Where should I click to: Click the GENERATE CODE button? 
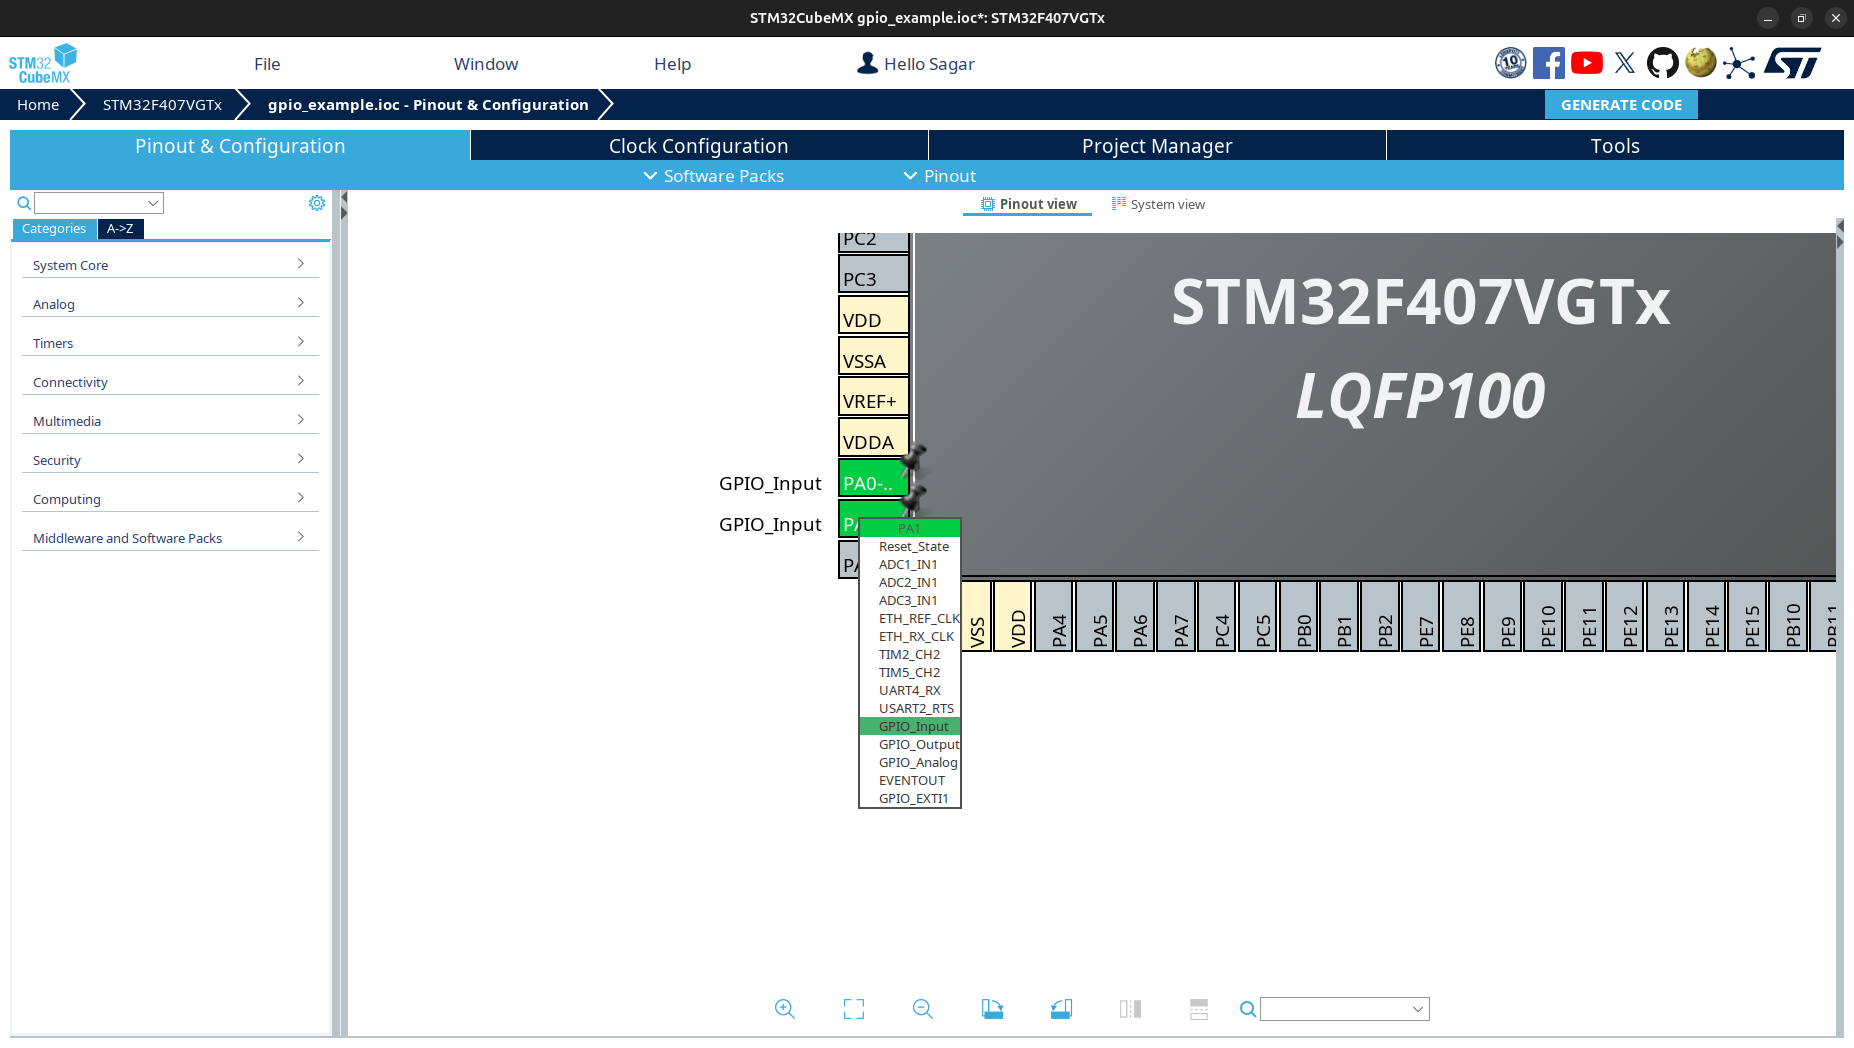pos(1621,105)
